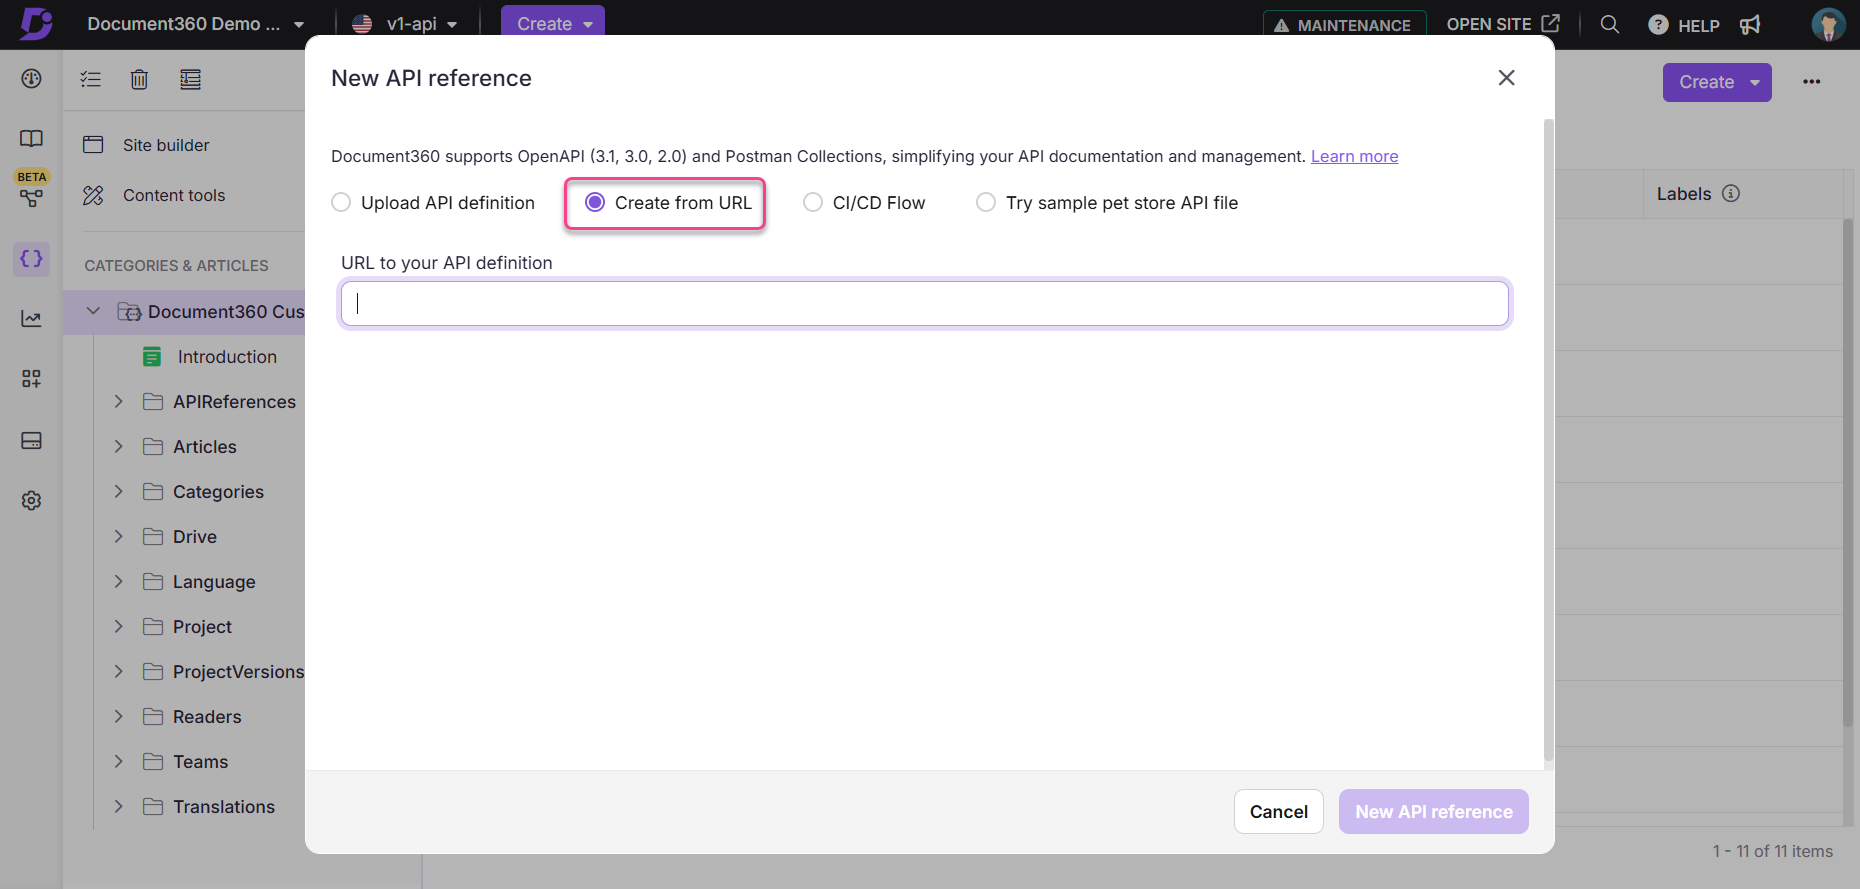This screenshot has height=889, width=1860.
Task: Click the Document360 Cus category folder icon
Action: 129,312
